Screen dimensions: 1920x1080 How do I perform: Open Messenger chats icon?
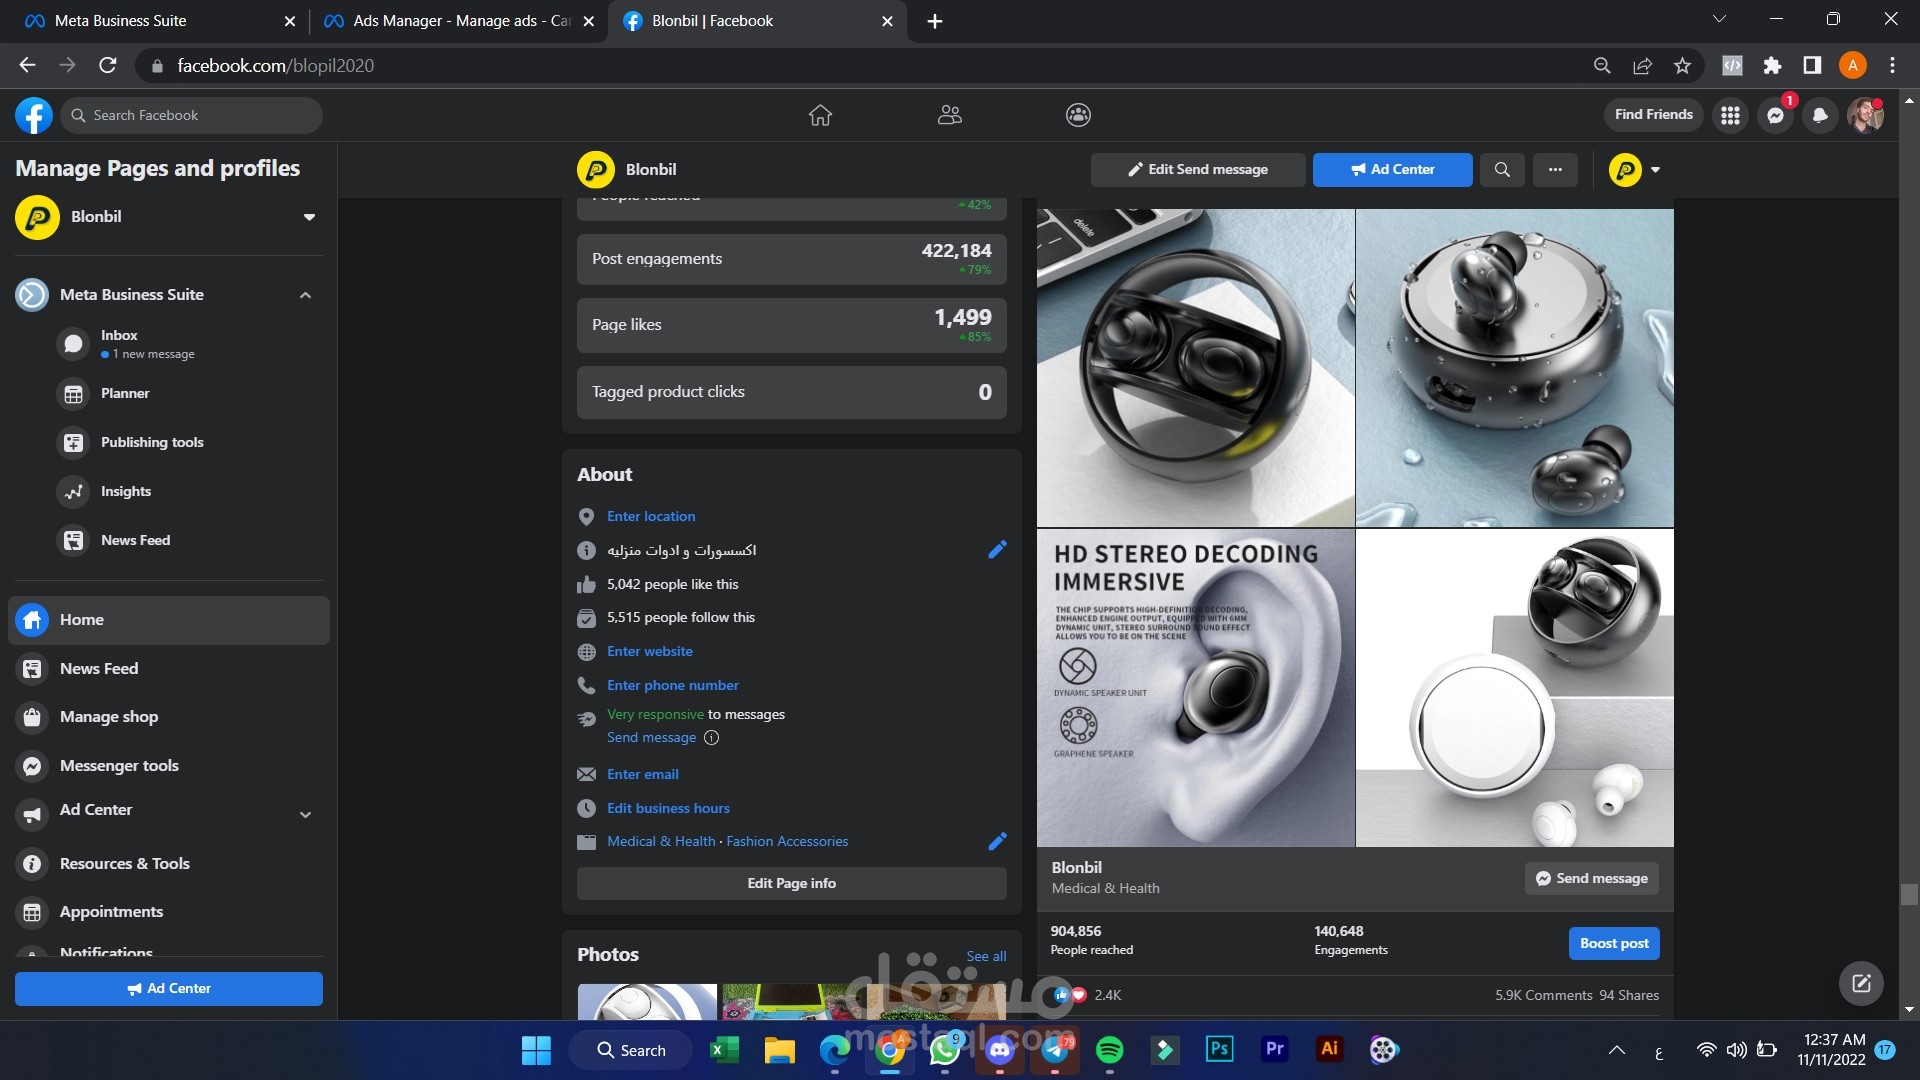tap(1775, 115)
